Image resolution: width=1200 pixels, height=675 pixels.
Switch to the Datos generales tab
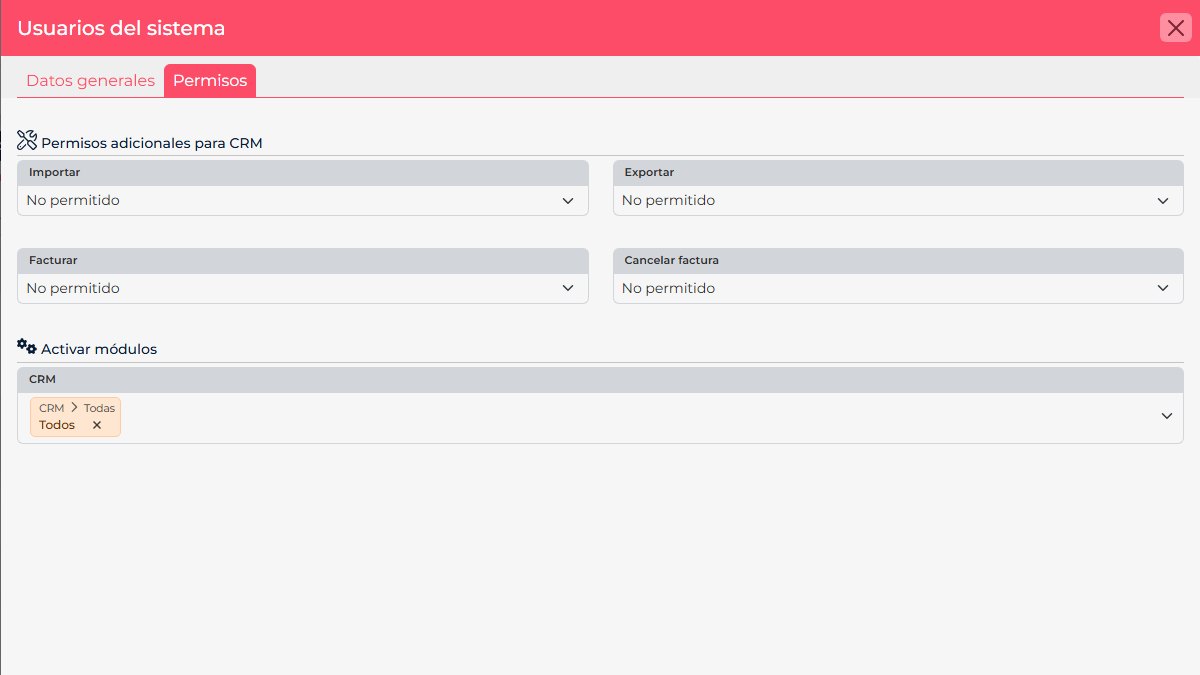(x=90, y=81)
